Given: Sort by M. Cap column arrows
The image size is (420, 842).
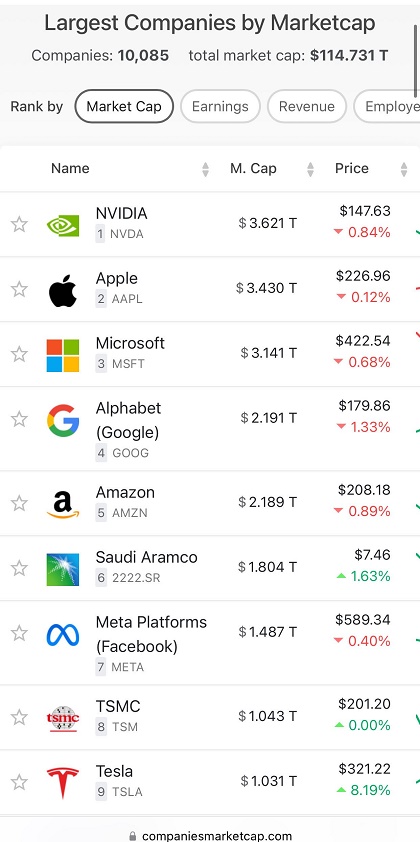Looking at the screenshot, I should (310, 170).
